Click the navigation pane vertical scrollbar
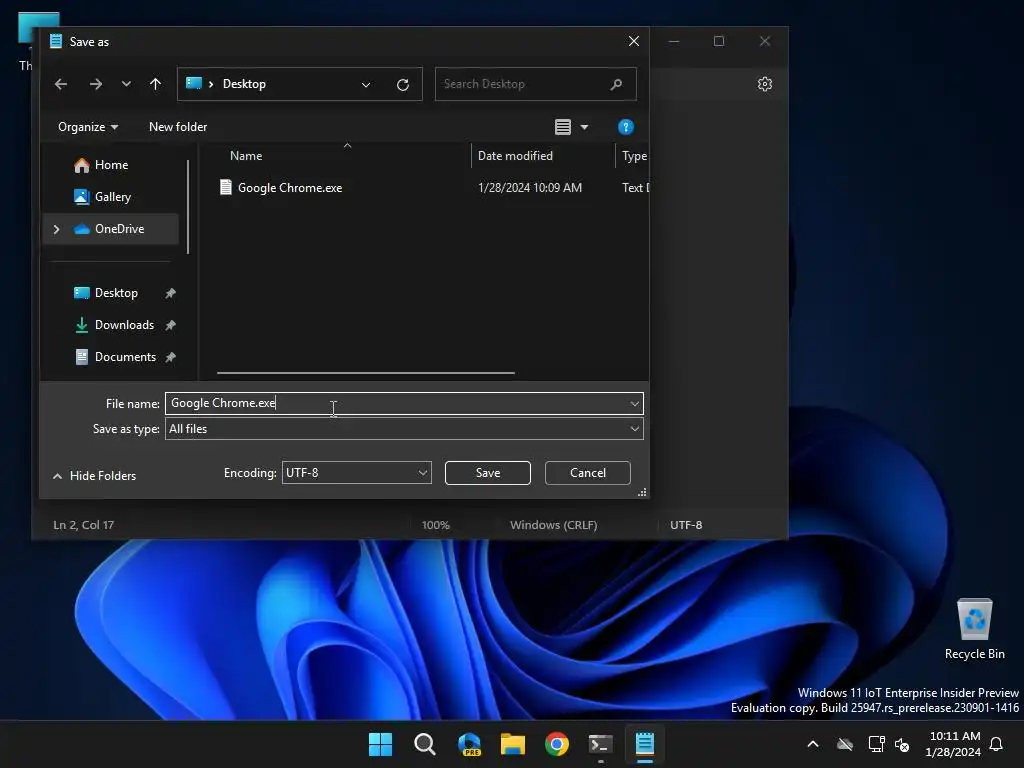 (x=188, y=207)
